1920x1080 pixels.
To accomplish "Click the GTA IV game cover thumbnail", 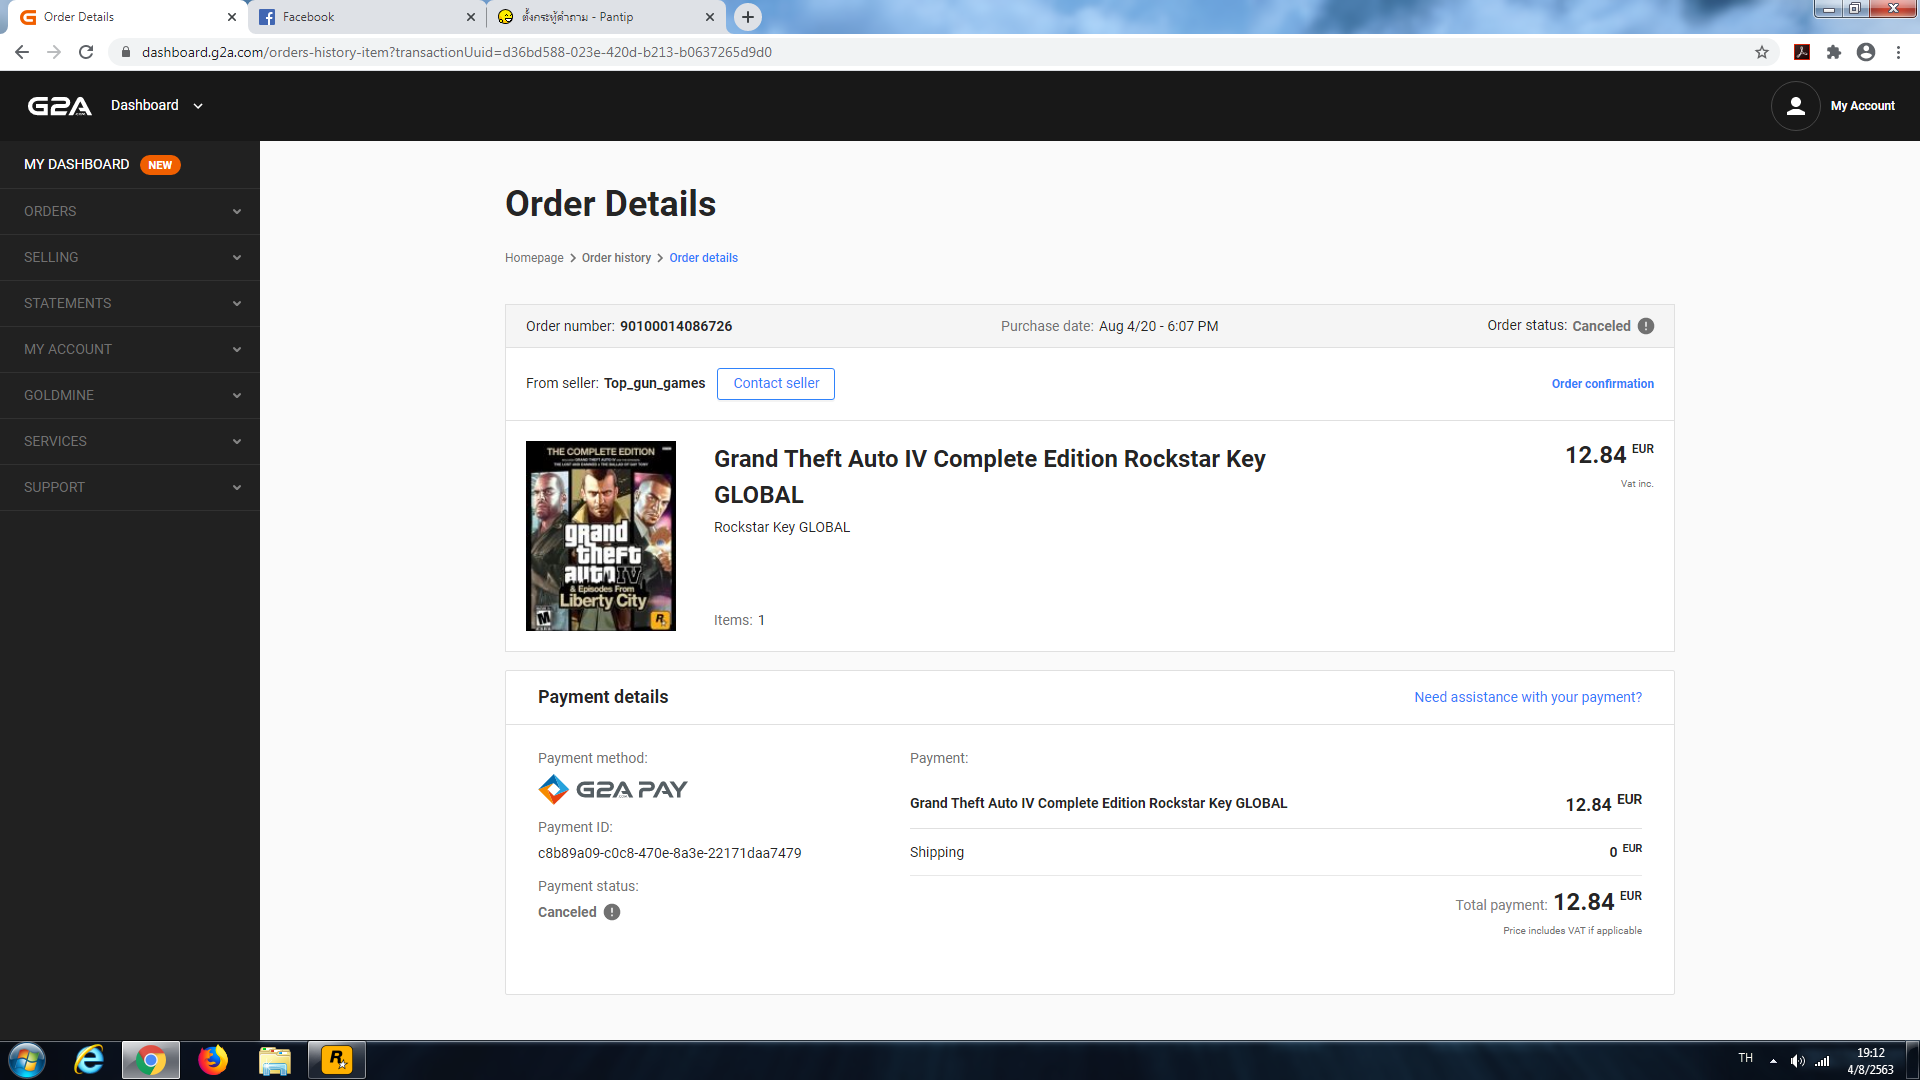I will pos(600,536).
